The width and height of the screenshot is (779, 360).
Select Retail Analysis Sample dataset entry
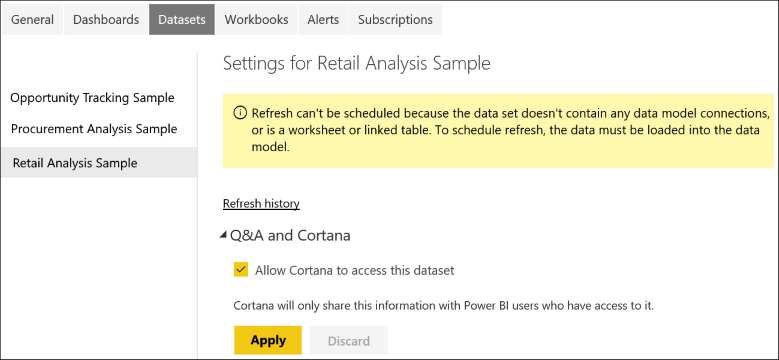(99, 163)
